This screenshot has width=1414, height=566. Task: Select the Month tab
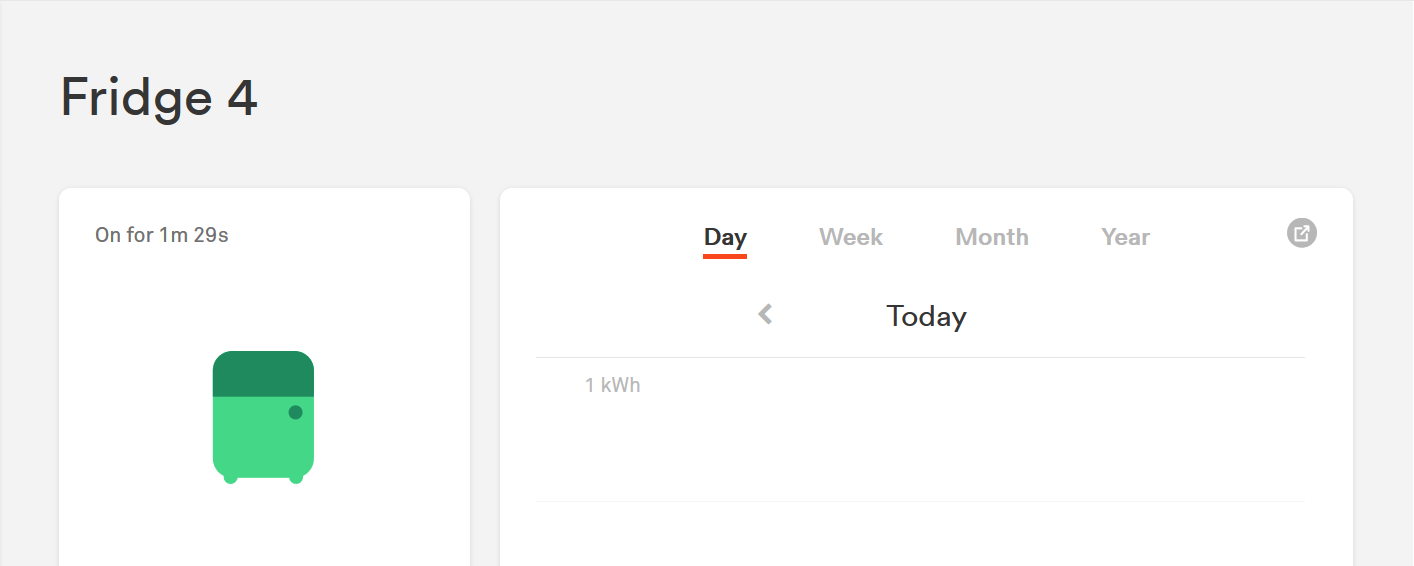(x=992, y=237)
